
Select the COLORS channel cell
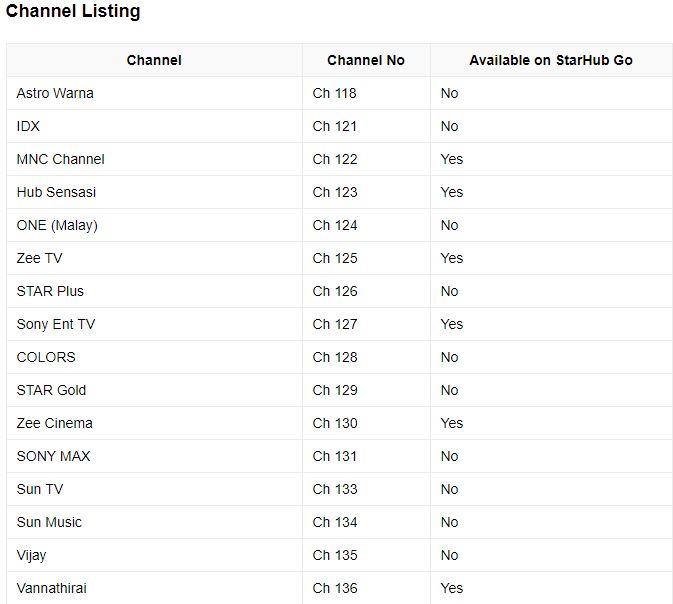(x=46, y=357)
